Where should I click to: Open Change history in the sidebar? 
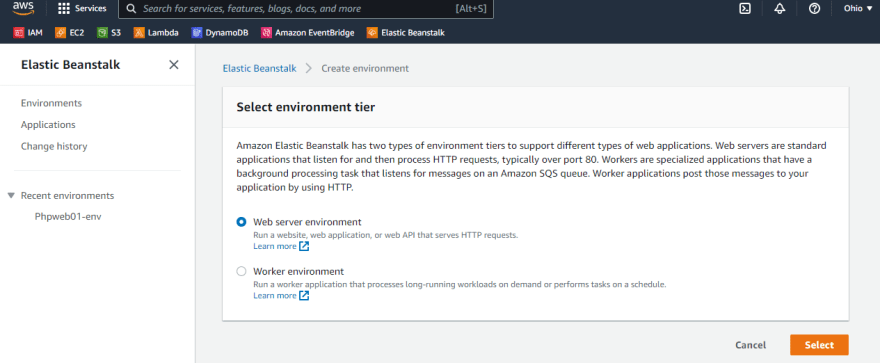pos(54,146)
